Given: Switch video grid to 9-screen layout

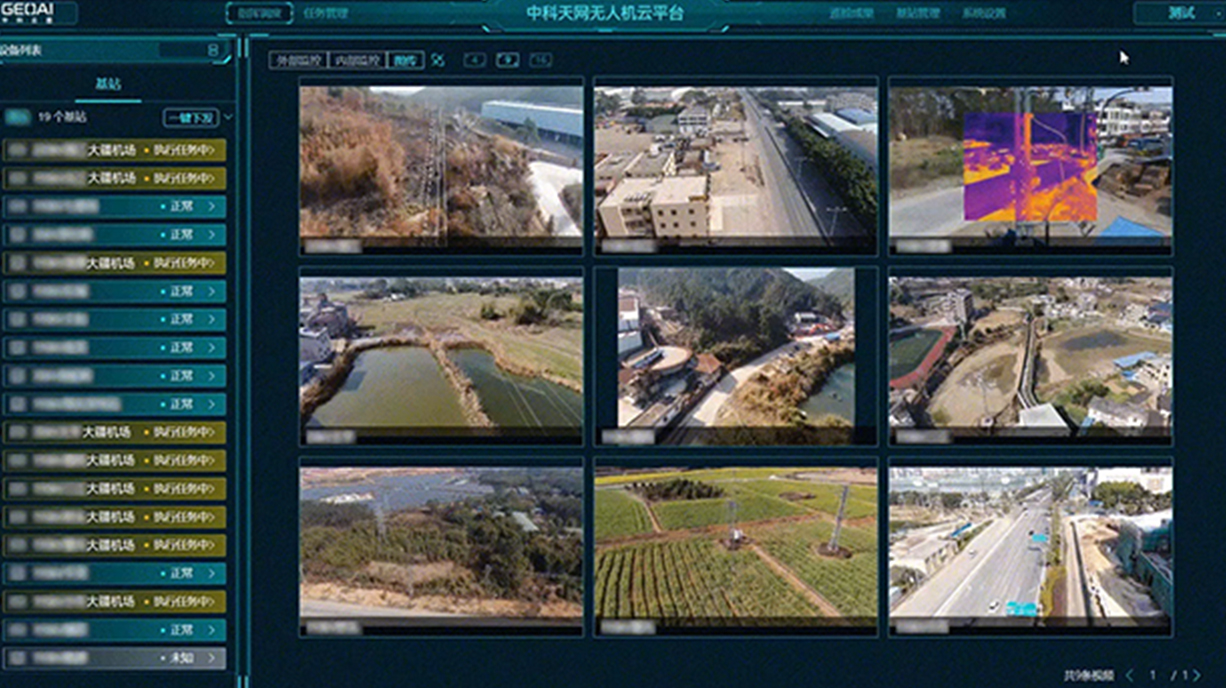Looking at the screenshot, I should [509, 60].
